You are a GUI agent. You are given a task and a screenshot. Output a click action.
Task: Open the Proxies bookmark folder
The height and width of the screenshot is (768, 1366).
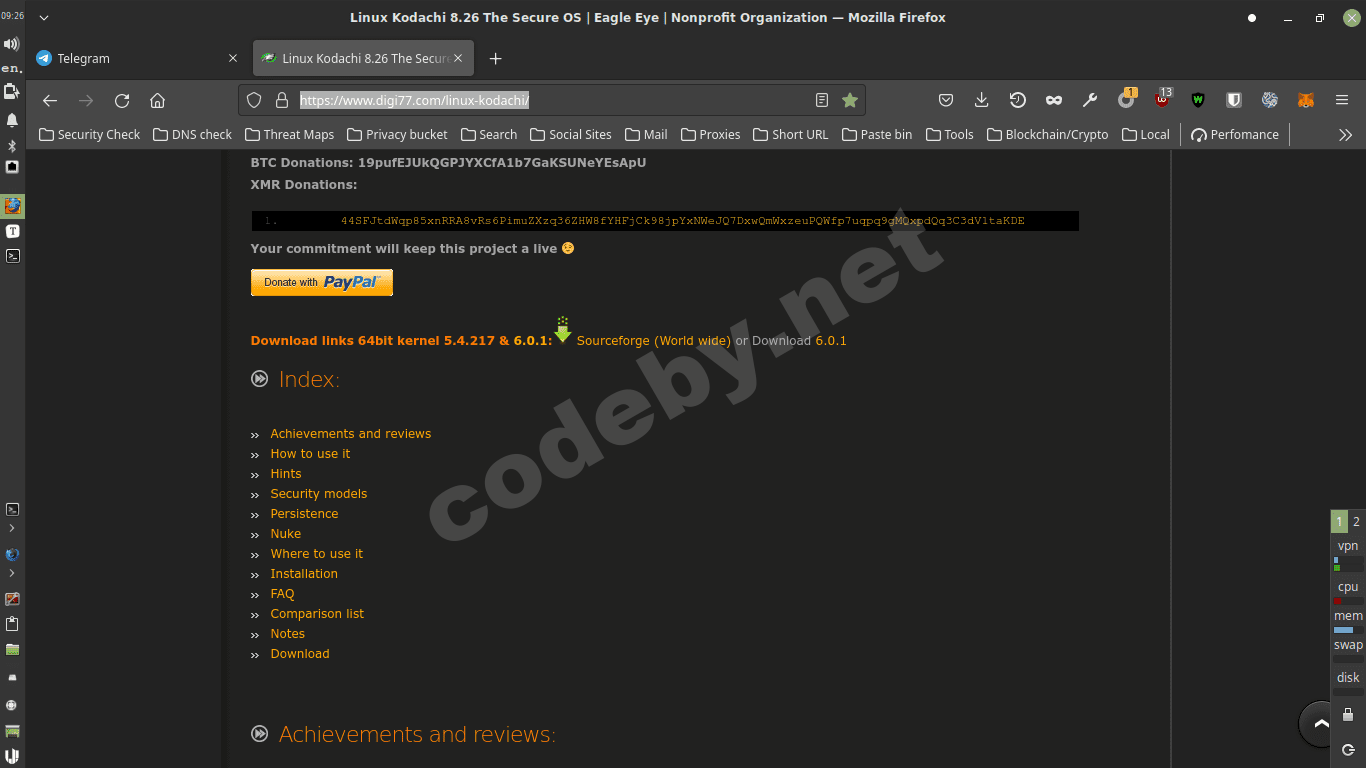[x=710, y=135]
